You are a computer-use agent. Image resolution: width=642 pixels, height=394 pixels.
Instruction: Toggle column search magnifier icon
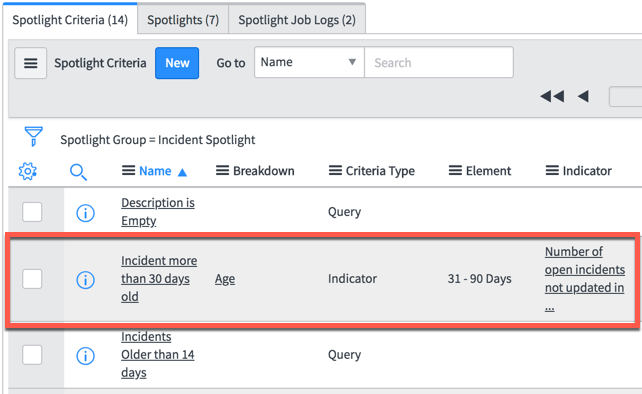pyautogui.click(x=78, y=172)
